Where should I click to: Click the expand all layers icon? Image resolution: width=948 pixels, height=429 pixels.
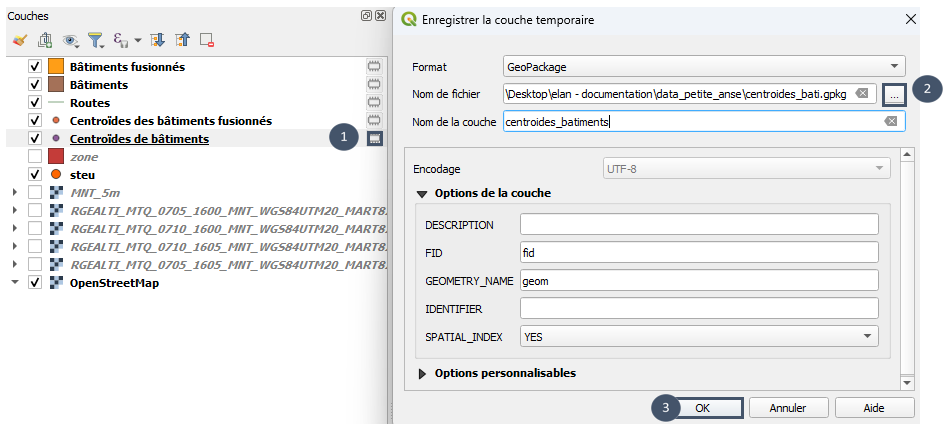click(x=158, y=40)
